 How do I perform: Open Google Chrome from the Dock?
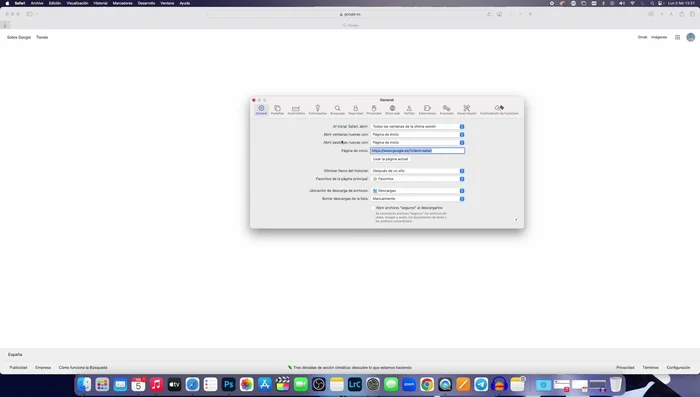[427, 384]
